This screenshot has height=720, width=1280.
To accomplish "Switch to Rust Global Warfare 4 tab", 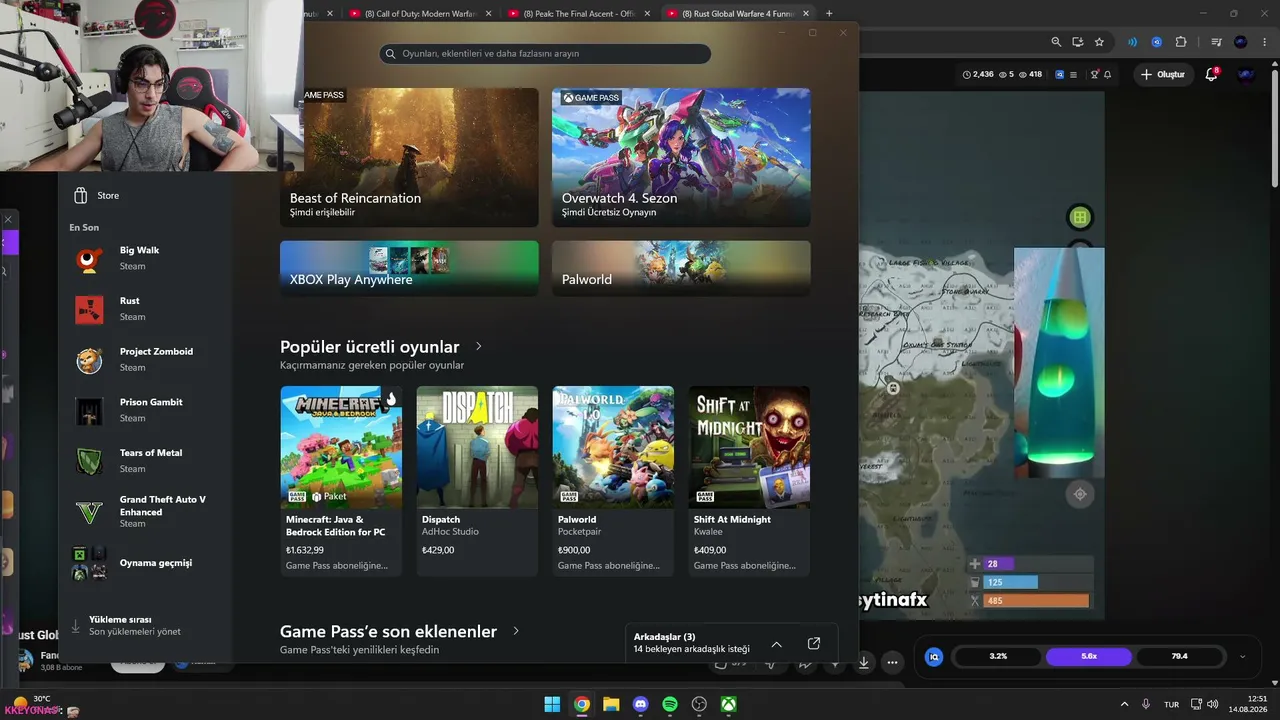I will pyautogui.click(x=738, y=13).
